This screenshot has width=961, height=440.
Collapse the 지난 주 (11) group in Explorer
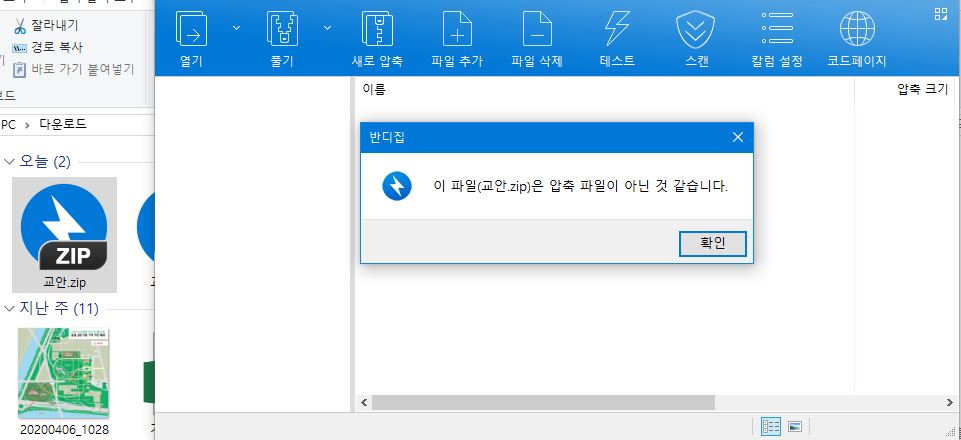click(9, 308)
